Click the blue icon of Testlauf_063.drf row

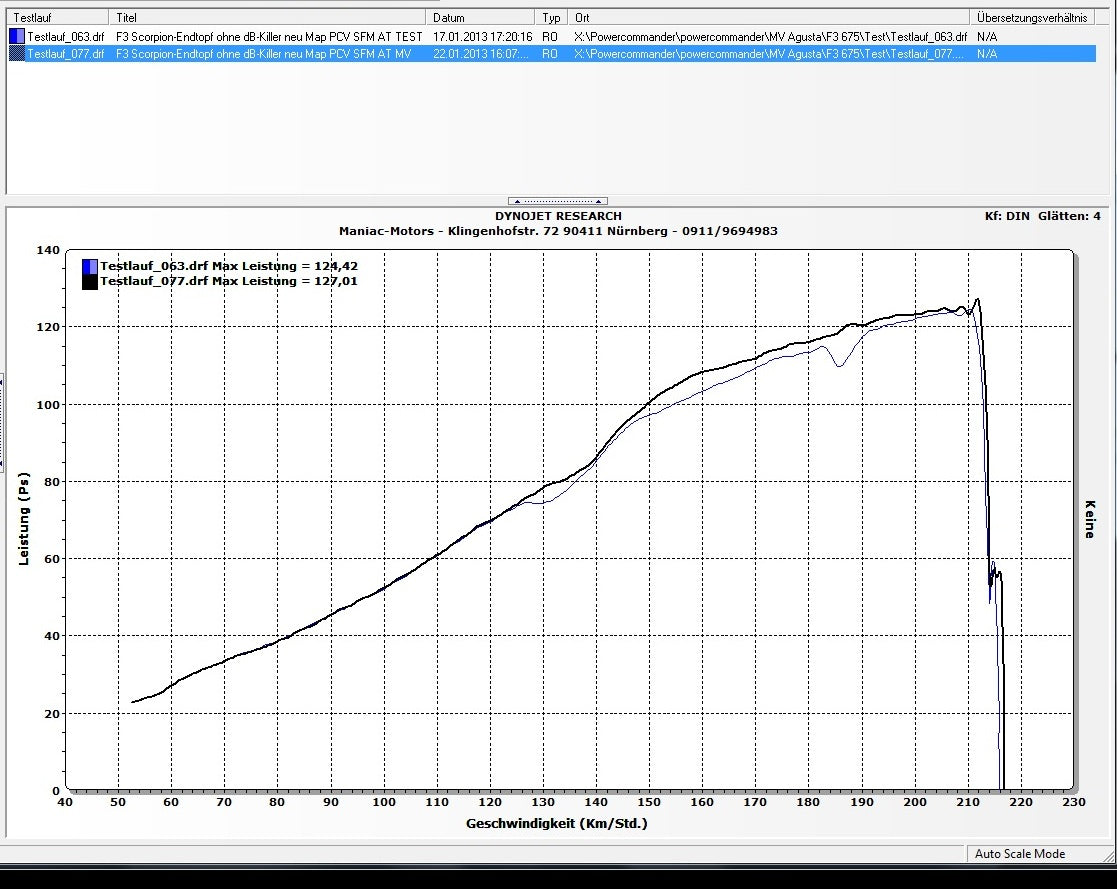pyautogui.click(x=16, y=36)
